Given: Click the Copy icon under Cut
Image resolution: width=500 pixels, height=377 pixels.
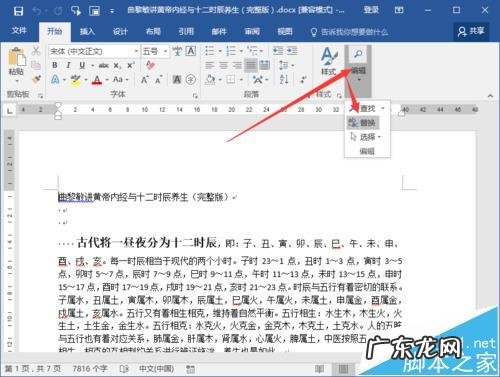Looking at the screenshot, I should tap(36, 65).
